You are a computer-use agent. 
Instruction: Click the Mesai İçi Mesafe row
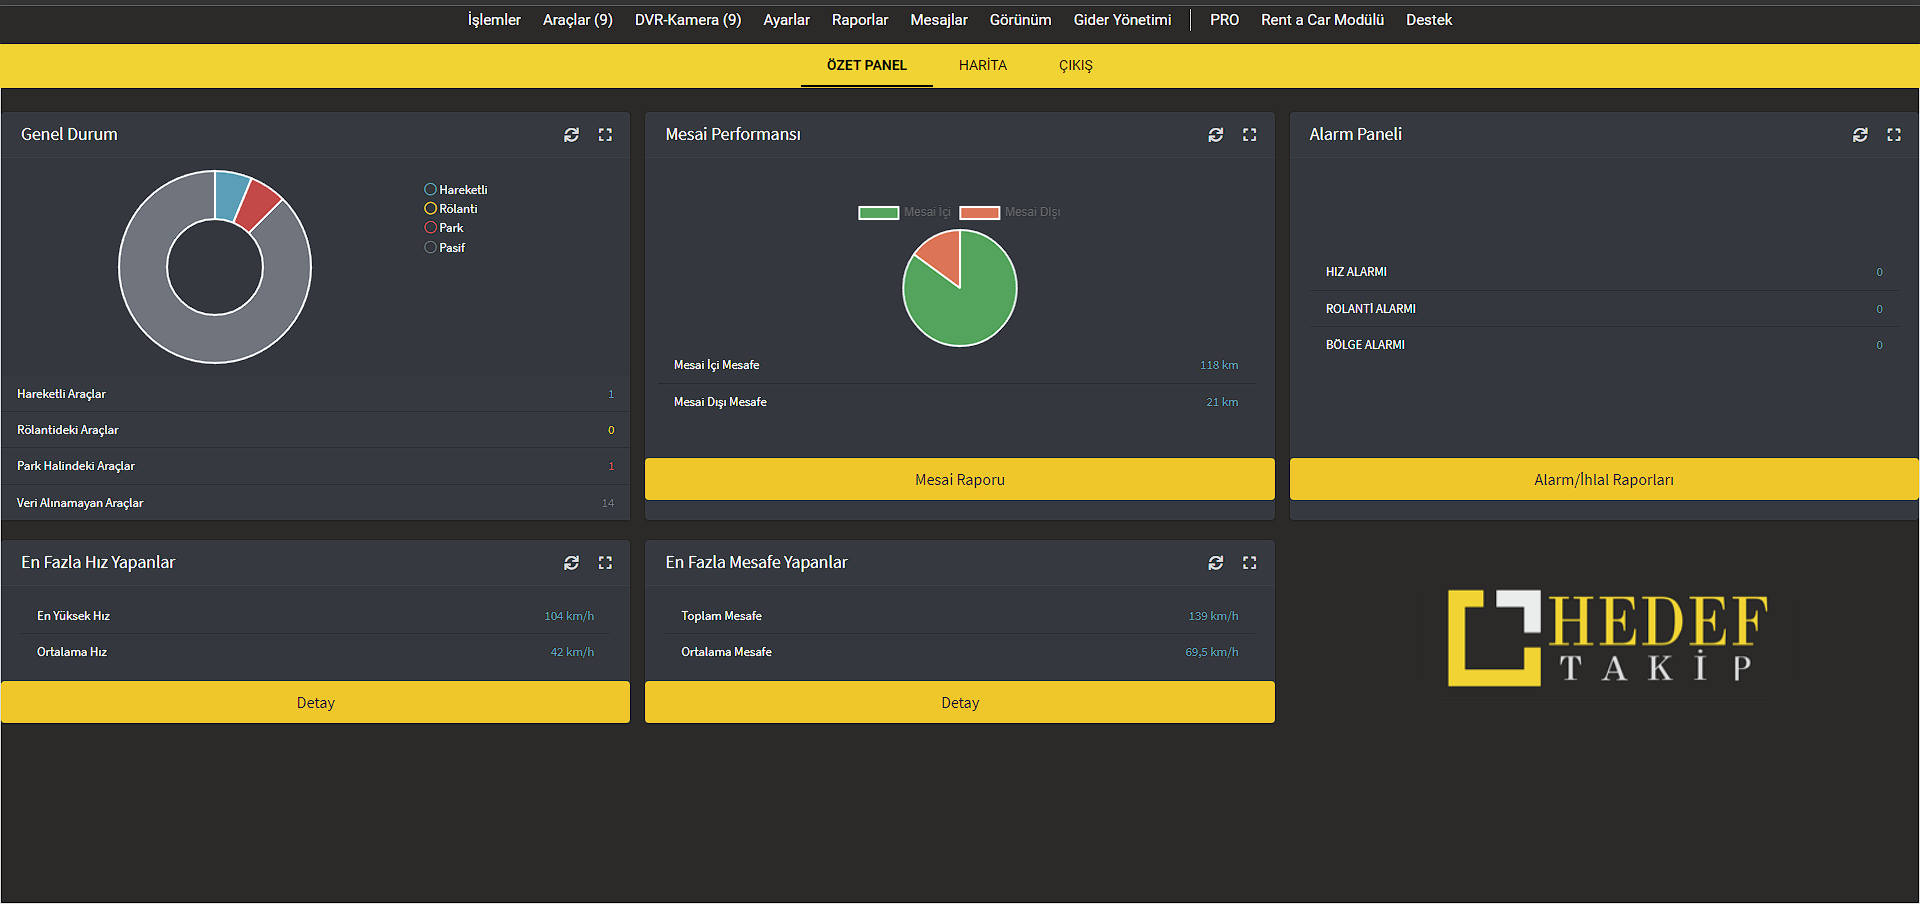coord(956,365)
